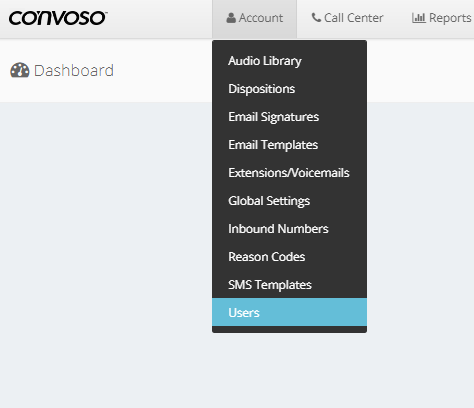
Task: Click the Dashboard gauge icon
Action: click(20, 70)
